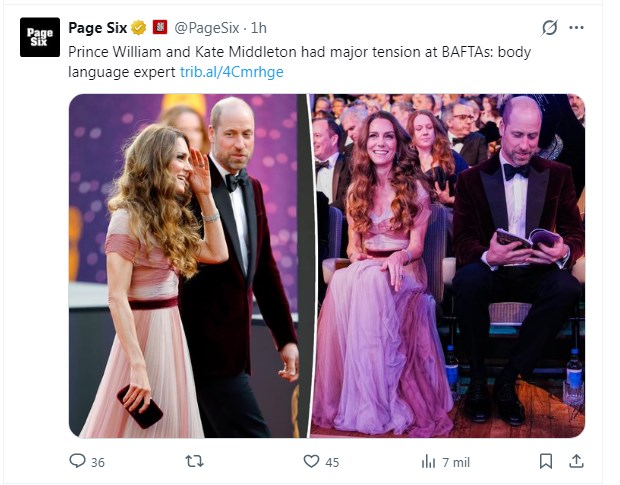This screenshot has height=485, width=620.
Task: Like the post with the heart icon
Action: tap(311, 461)
